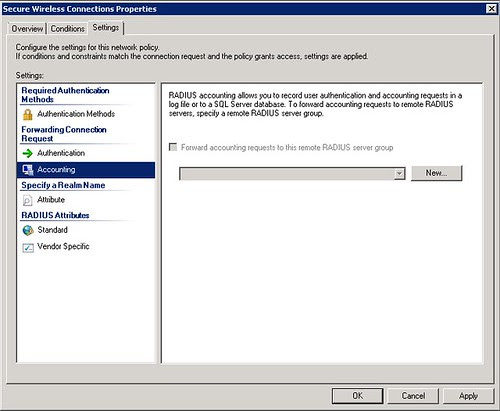Switch to the Overview tab

click(27, 29)
